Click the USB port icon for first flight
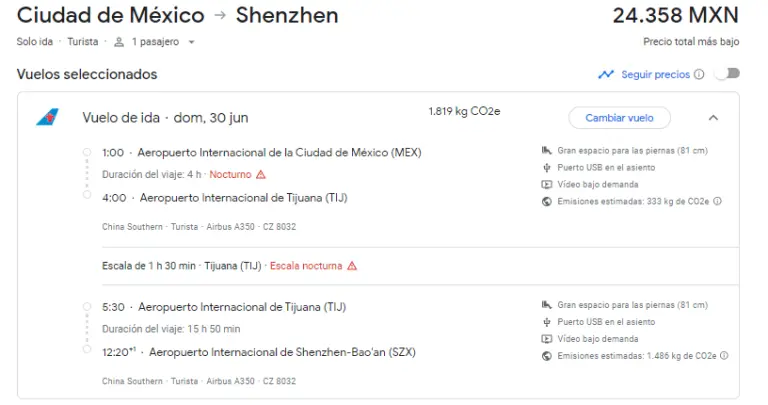The height and width of the screenshot is (405, 768). (x=547, y=167)
